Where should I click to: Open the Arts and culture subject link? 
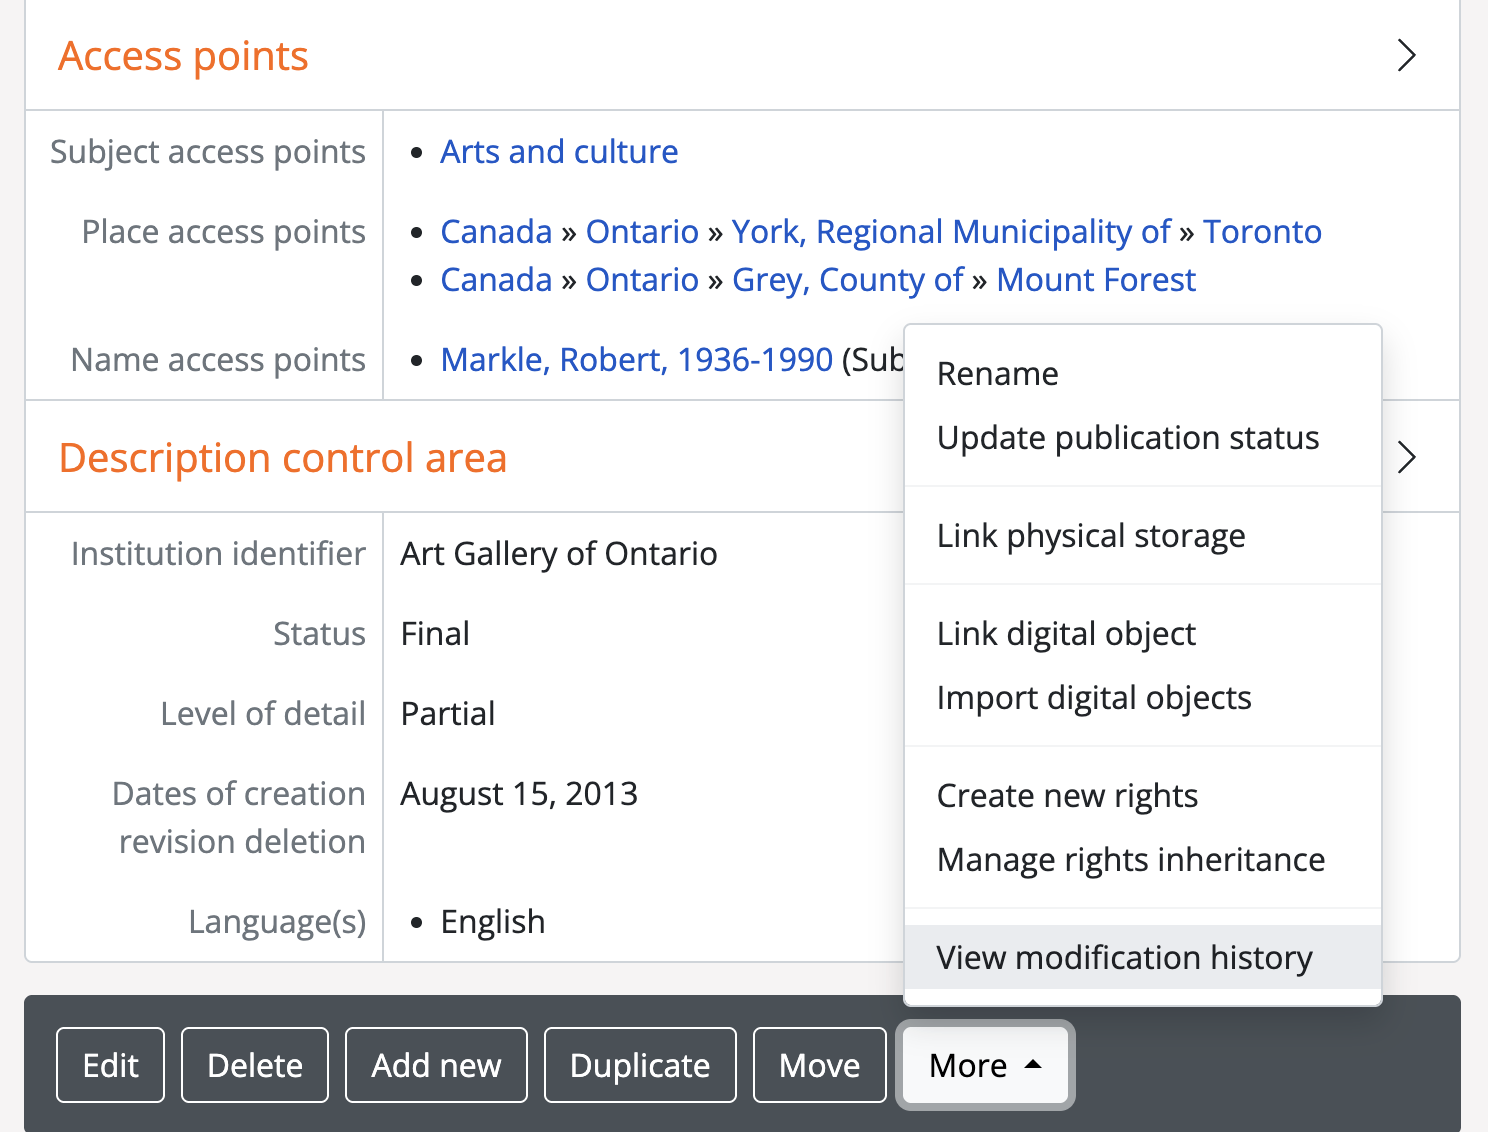coord(559,152)
